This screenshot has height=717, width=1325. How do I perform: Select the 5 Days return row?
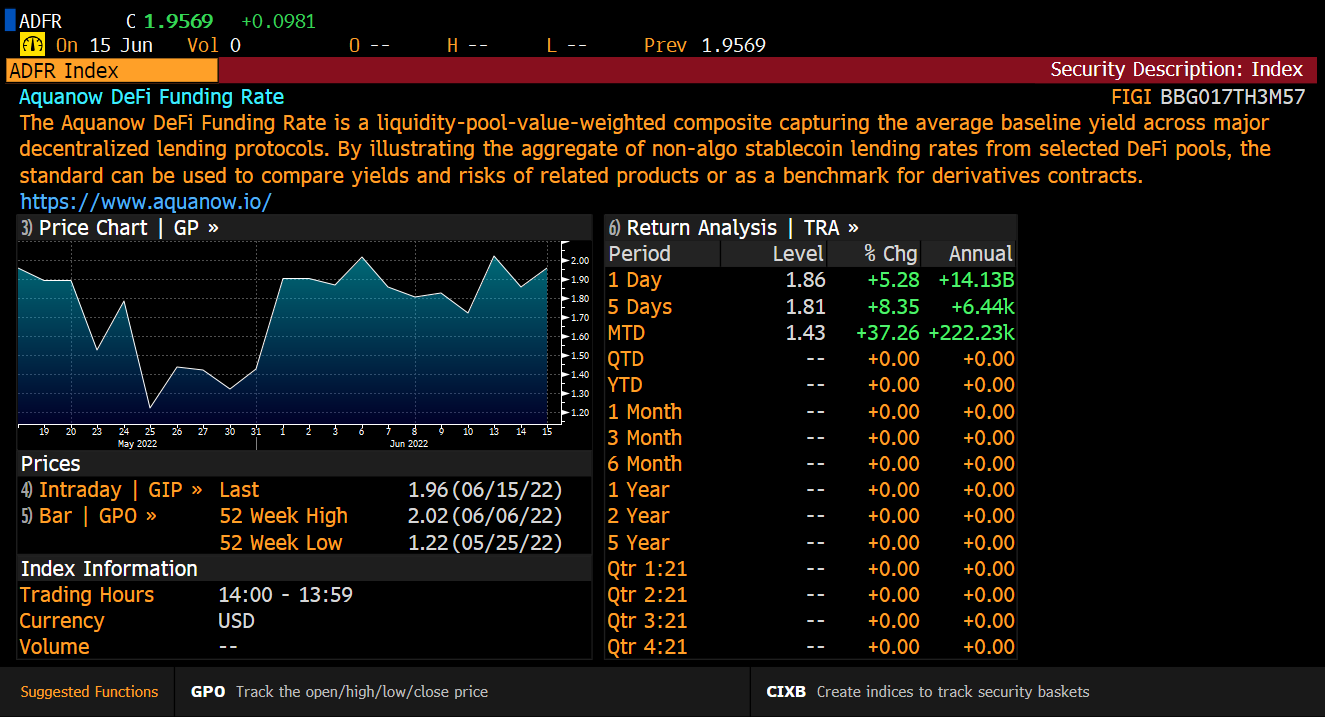pos(810,307)
